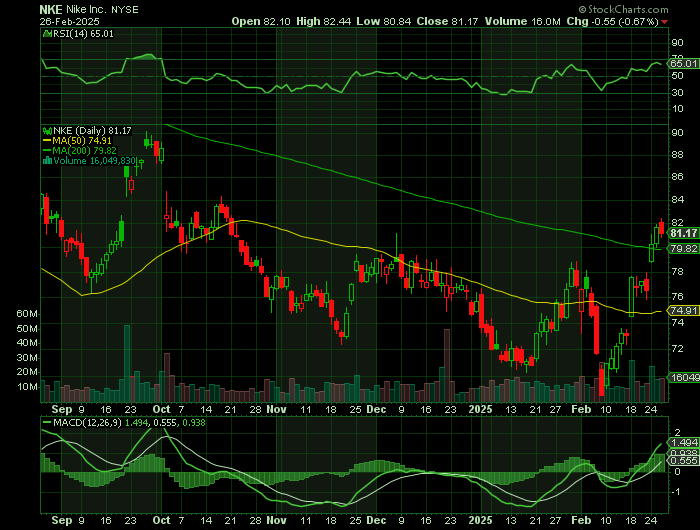Click the MA(200) 79.82 legend entry
The width and height of the screenshot is (700, 530).
tap(79, 150)
